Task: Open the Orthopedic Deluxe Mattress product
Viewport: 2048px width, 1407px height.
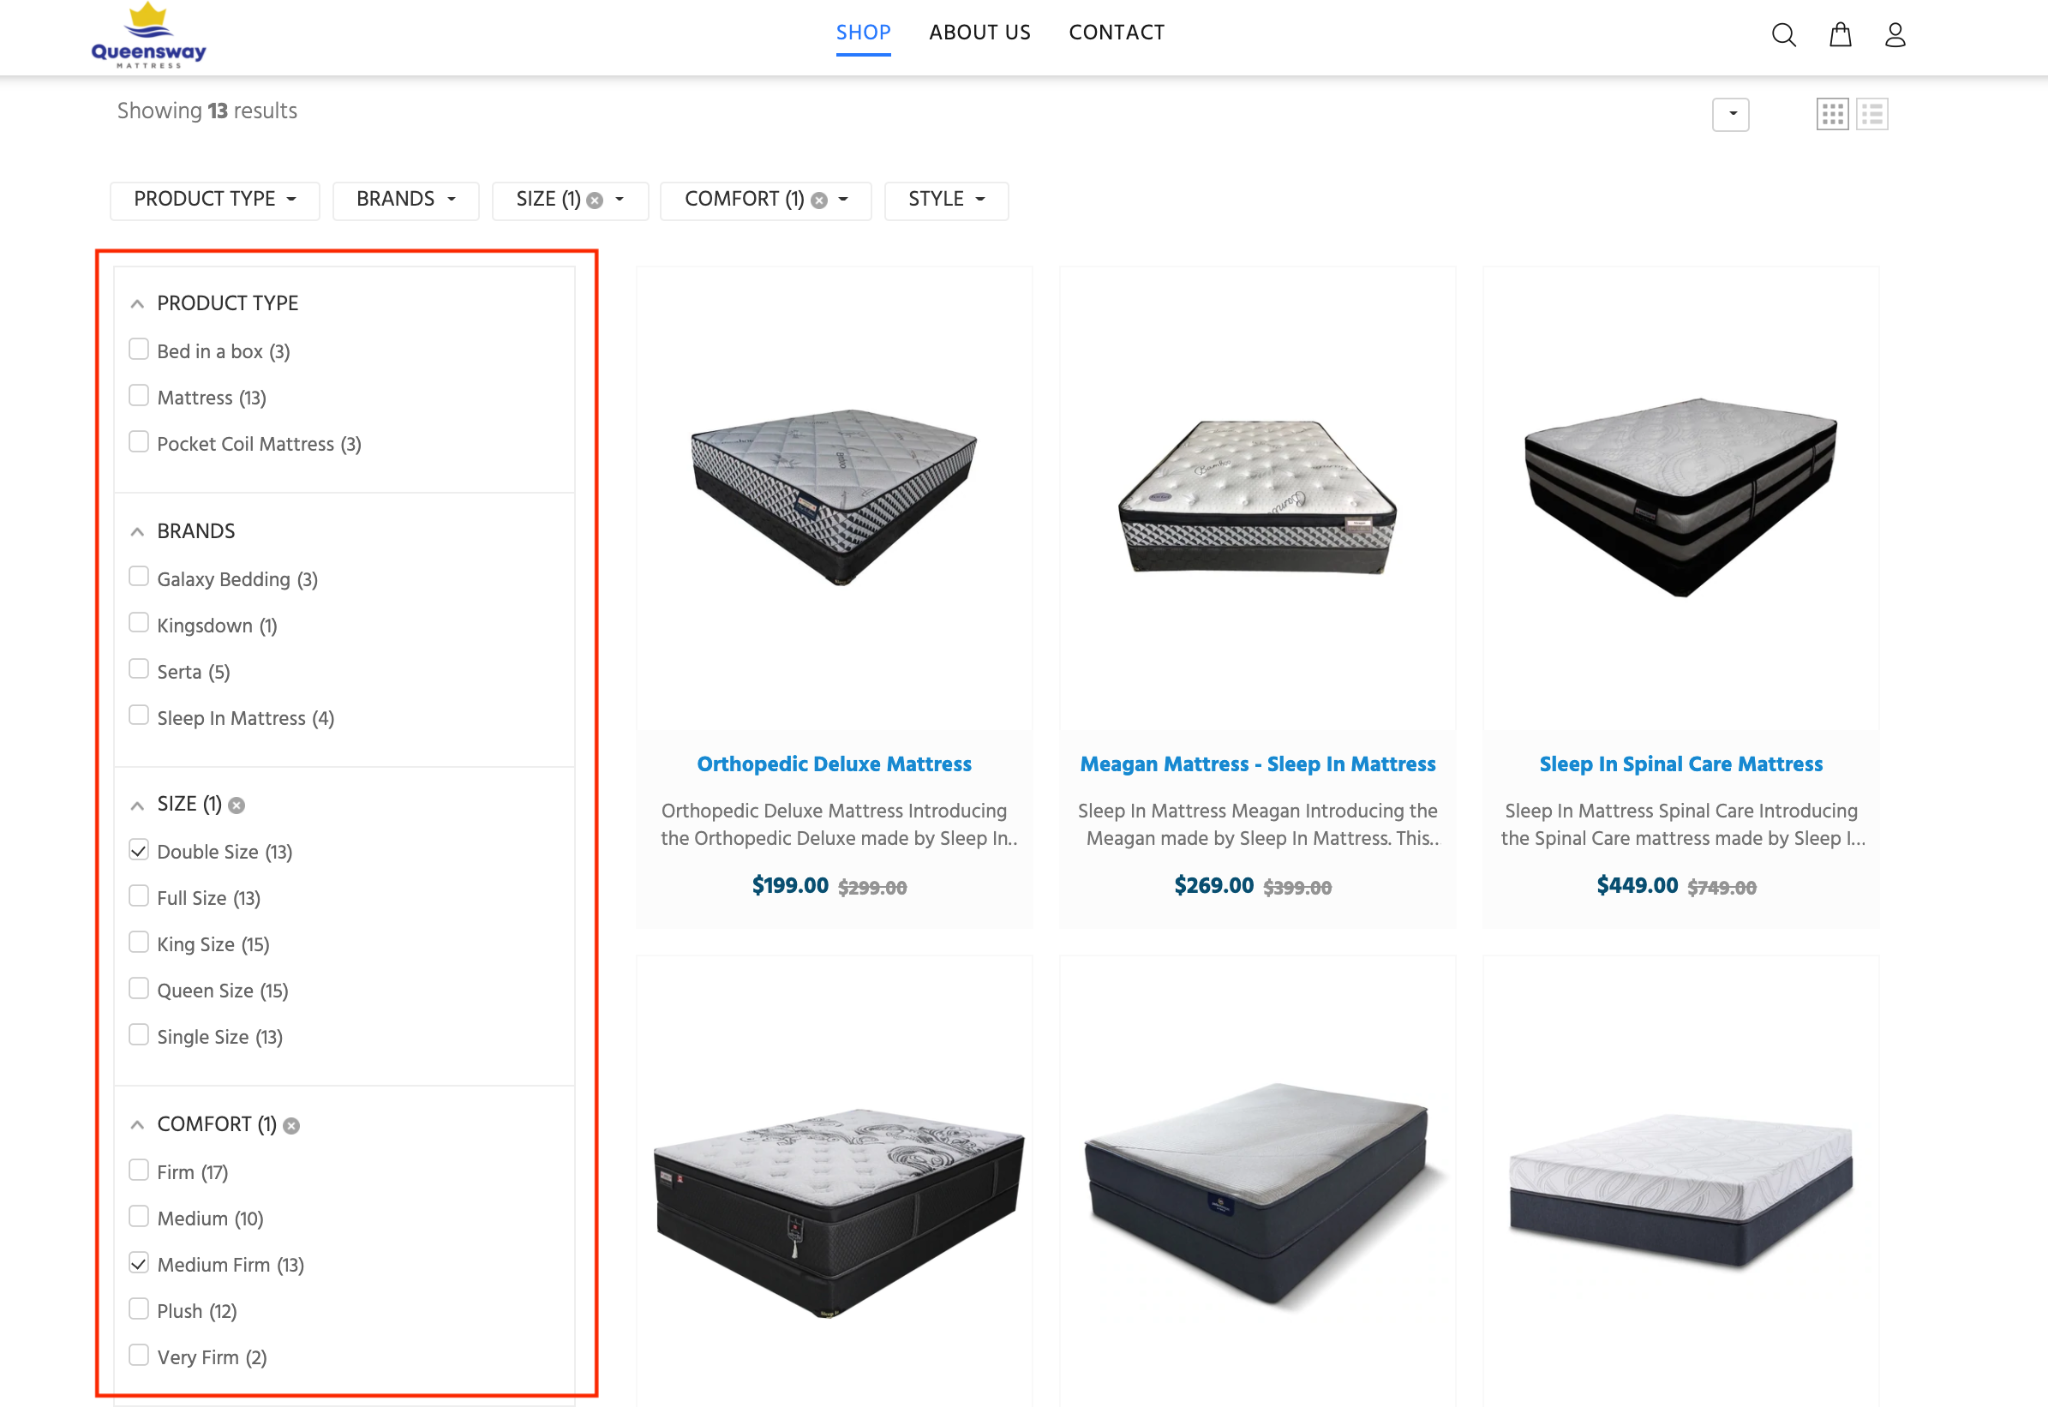Action: tap(834, 763)
